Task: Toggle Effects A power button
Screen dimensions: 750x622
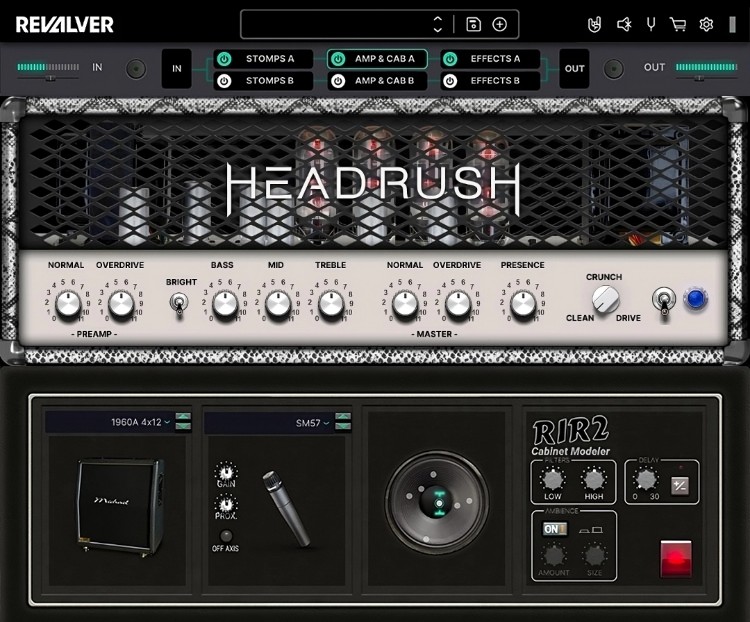Action: point(450,59)
